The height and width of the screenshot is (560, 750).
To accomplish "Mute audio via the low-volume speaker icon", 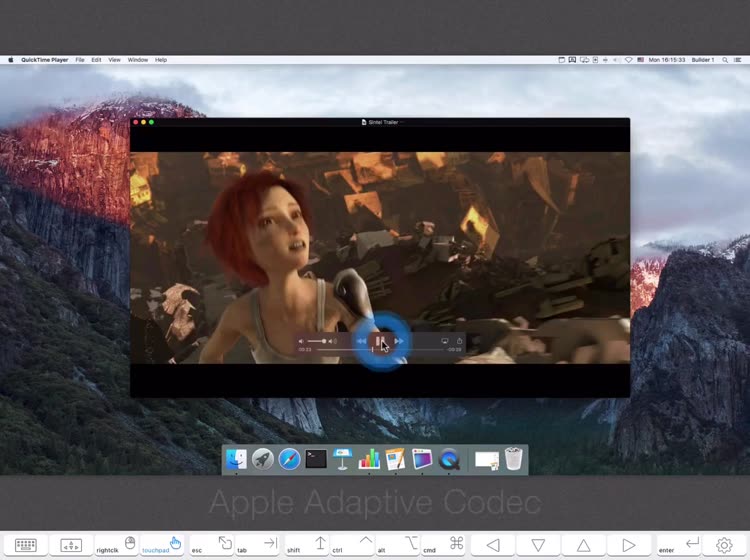I will pos(301,341).
